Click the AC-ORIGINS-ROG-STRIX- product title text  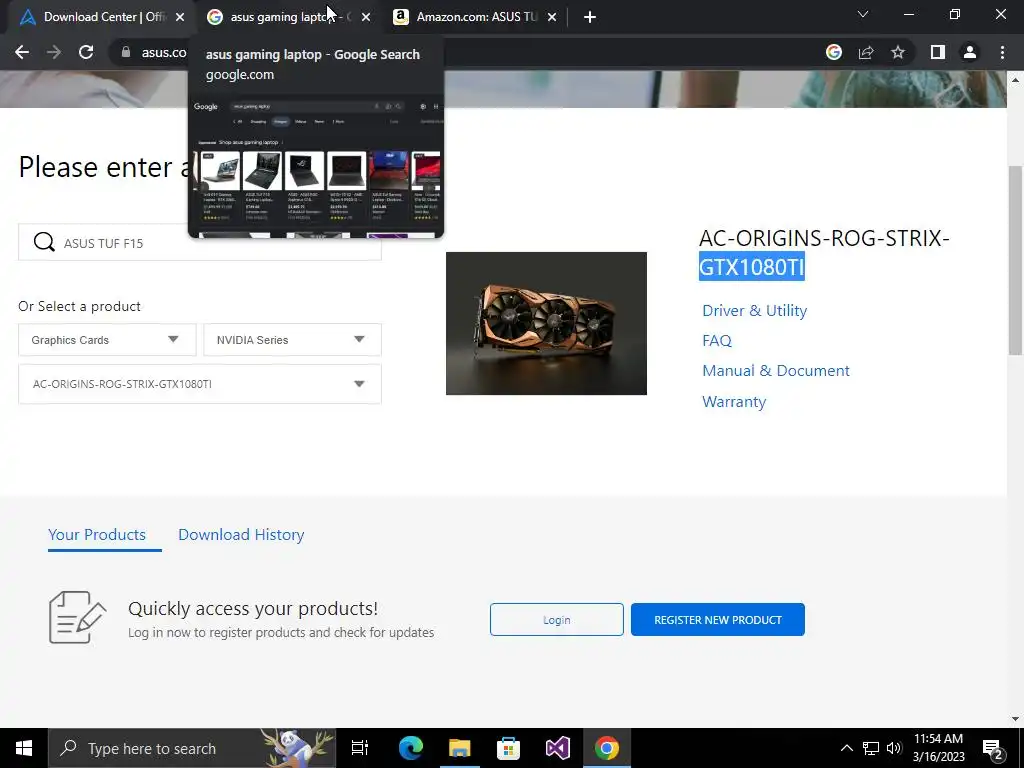click(824, 238)
